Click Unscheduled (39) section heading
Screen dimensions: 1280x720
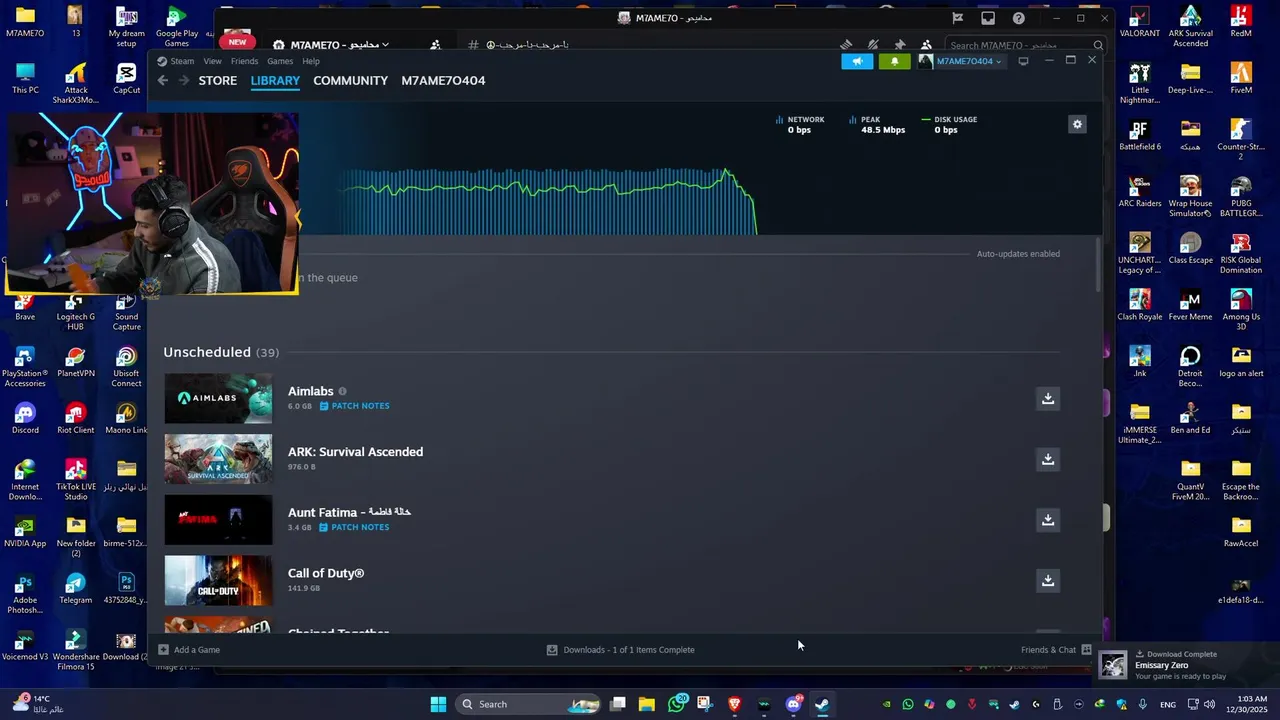point(221,352)
